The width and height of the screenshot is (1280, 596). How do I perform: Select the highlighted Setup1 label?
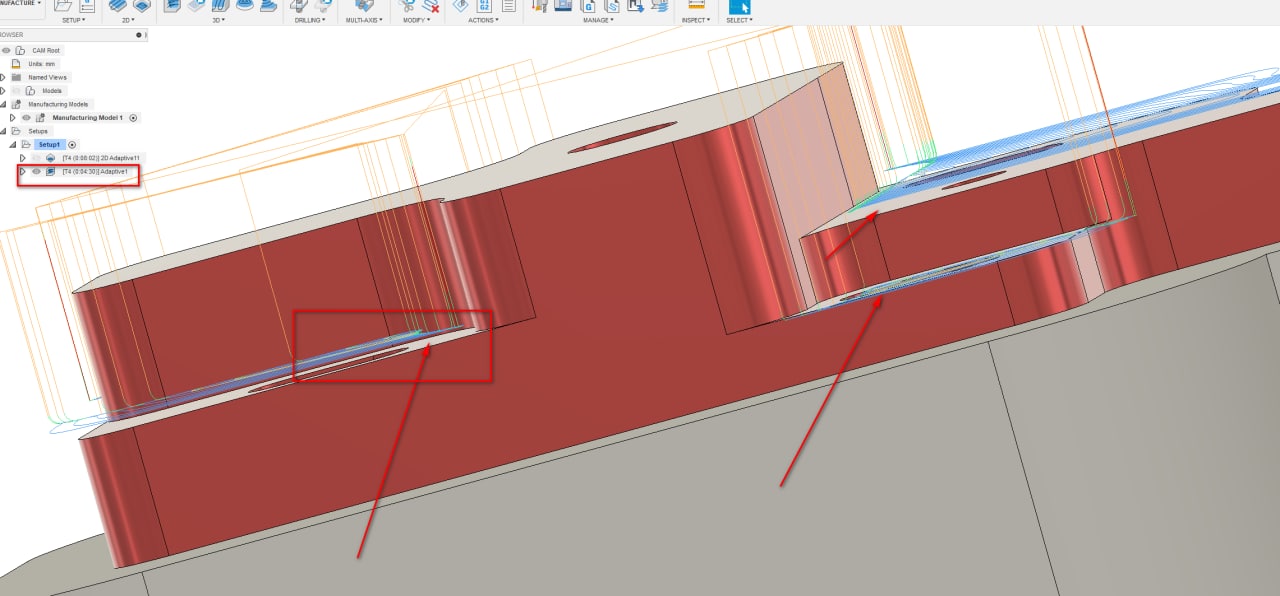pos(50,145)
